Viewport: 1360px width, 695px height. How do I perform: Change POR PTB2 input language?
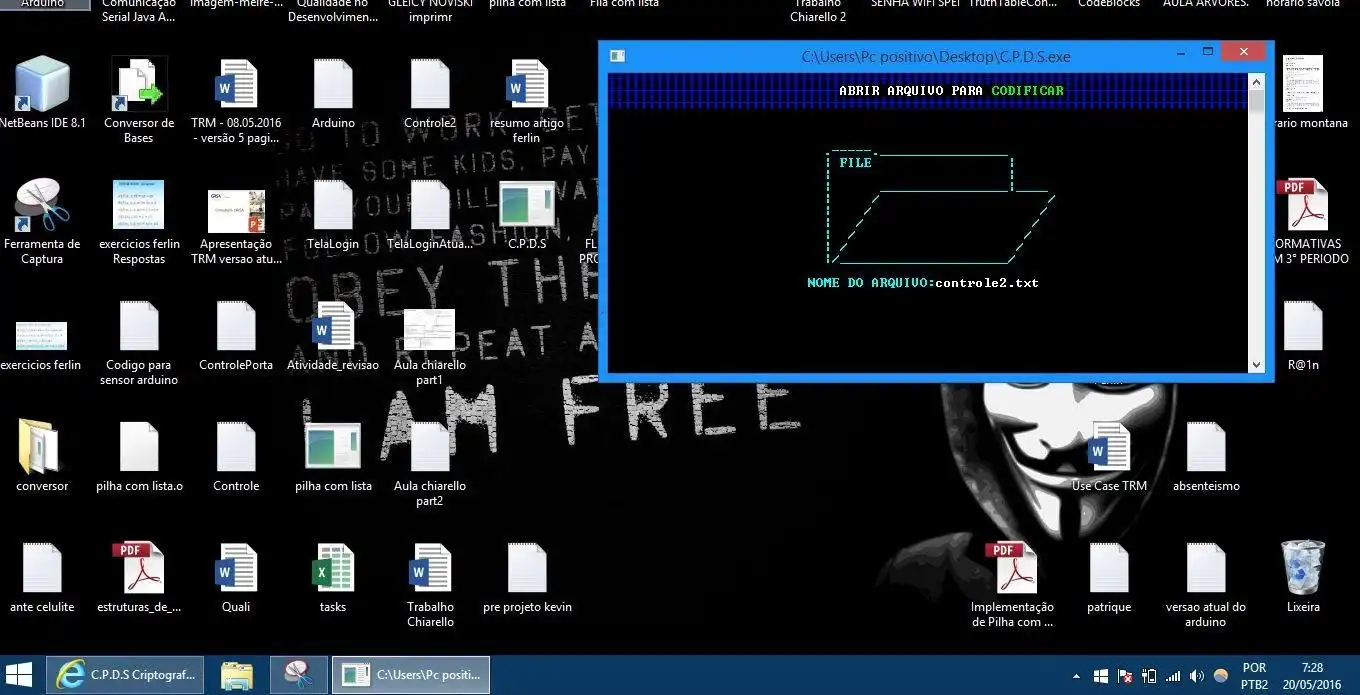[x=1254, y=676]
